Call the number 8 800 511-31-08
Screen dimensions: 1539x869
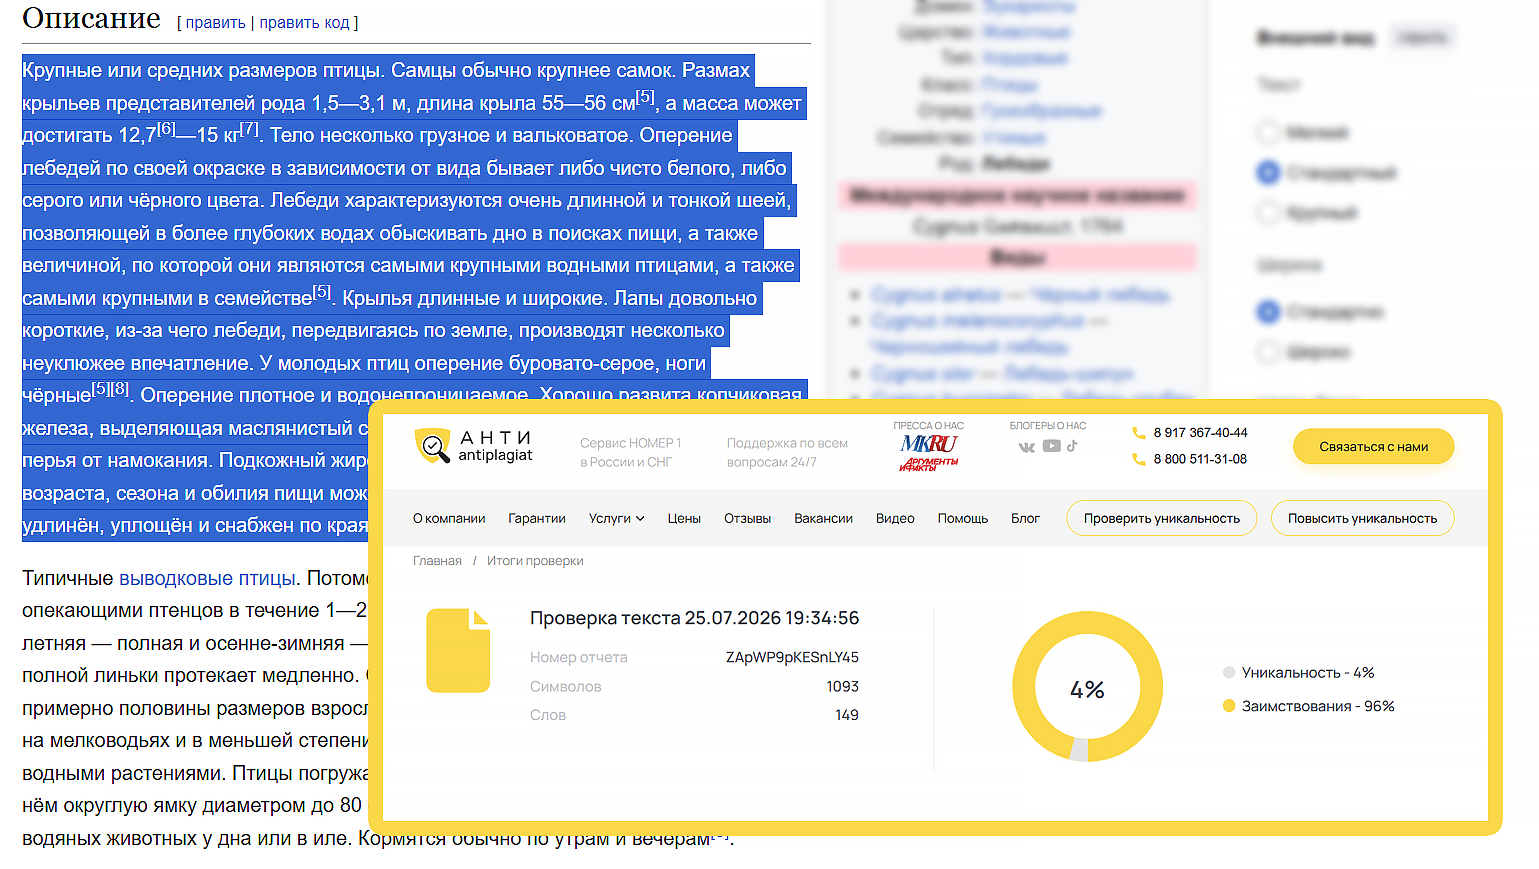pos(1200,459)
